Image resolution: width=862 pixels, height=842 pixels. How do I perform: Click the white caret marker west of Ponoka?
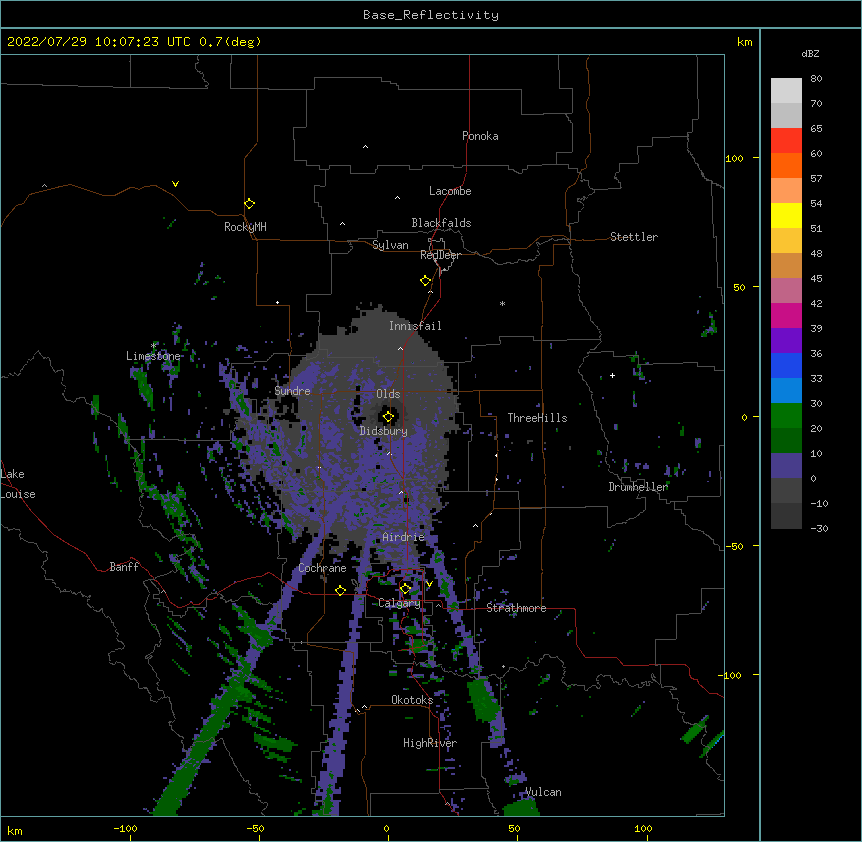365,147
